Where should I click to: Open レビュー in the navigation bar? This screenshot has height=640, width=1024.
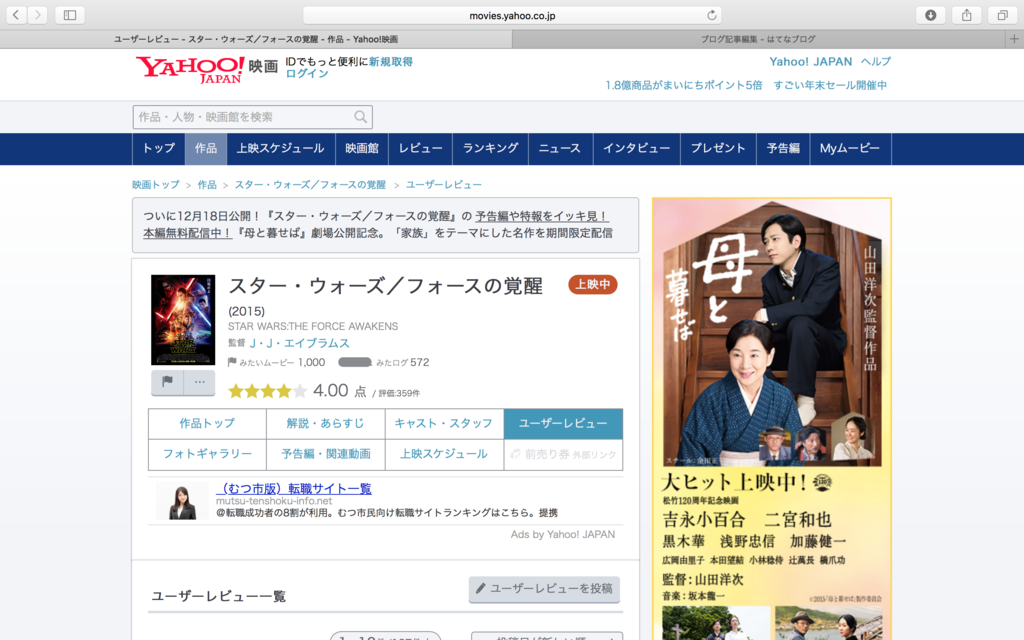420,148
